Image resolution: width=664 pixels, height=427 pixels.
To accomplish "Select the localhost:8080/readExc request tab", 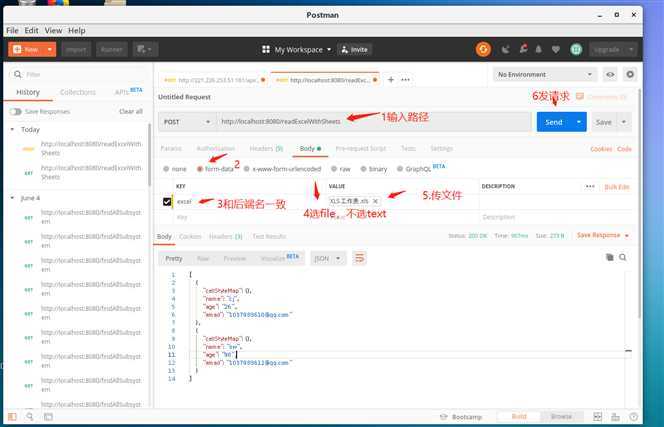I will (325, 80).
